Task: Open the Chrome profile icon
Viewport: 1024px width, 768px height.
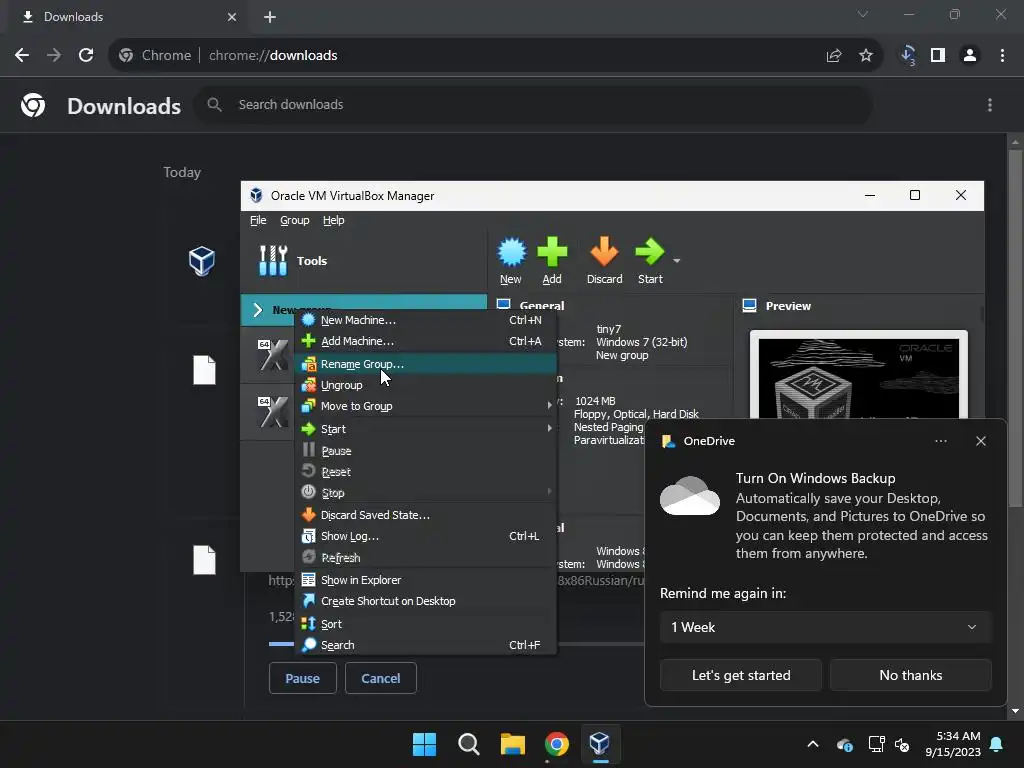Action: coord(970,56)
